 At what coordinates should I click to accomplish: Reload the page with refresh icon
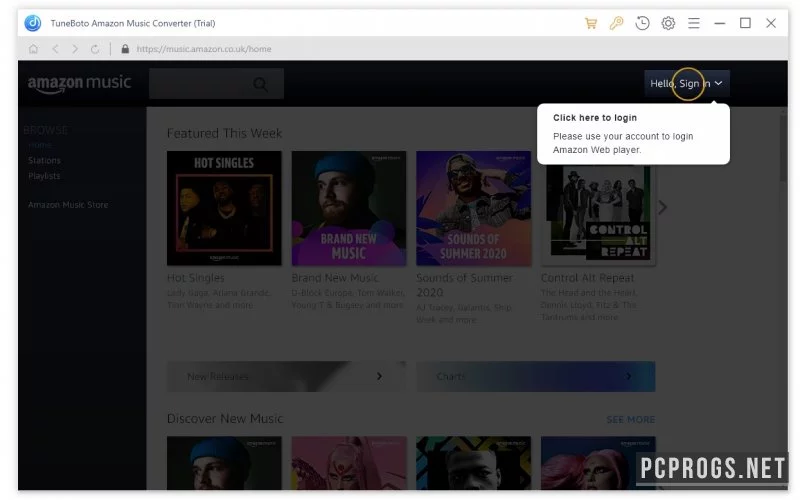point(95,49)
